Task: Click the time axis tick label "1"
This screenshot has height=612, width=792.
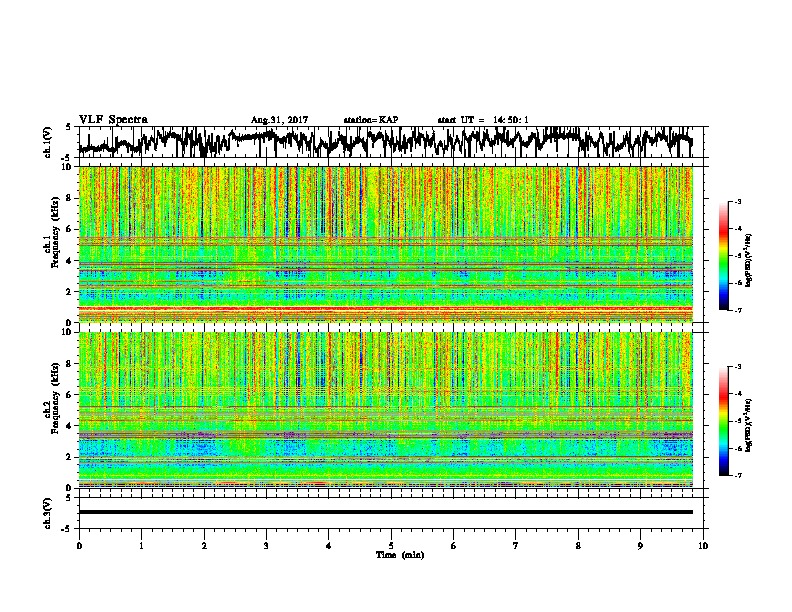Action: 141,546
